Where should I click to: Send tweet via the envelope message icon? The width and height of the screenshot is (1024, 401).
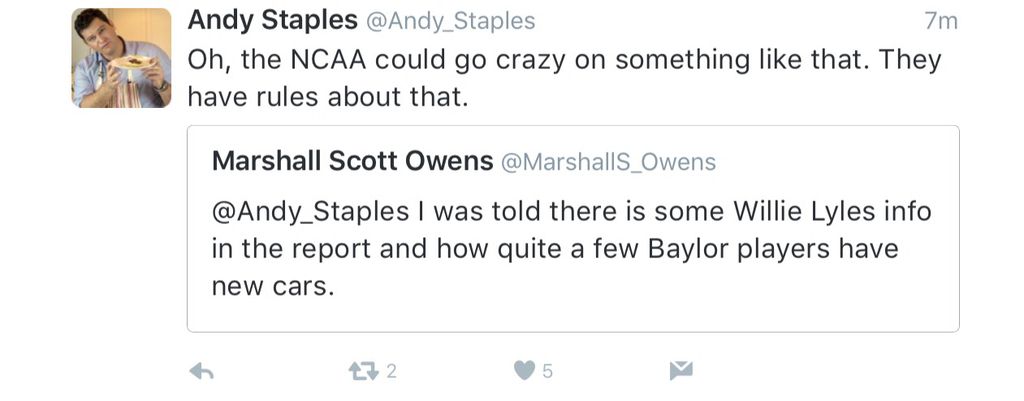tap(681, 371)
